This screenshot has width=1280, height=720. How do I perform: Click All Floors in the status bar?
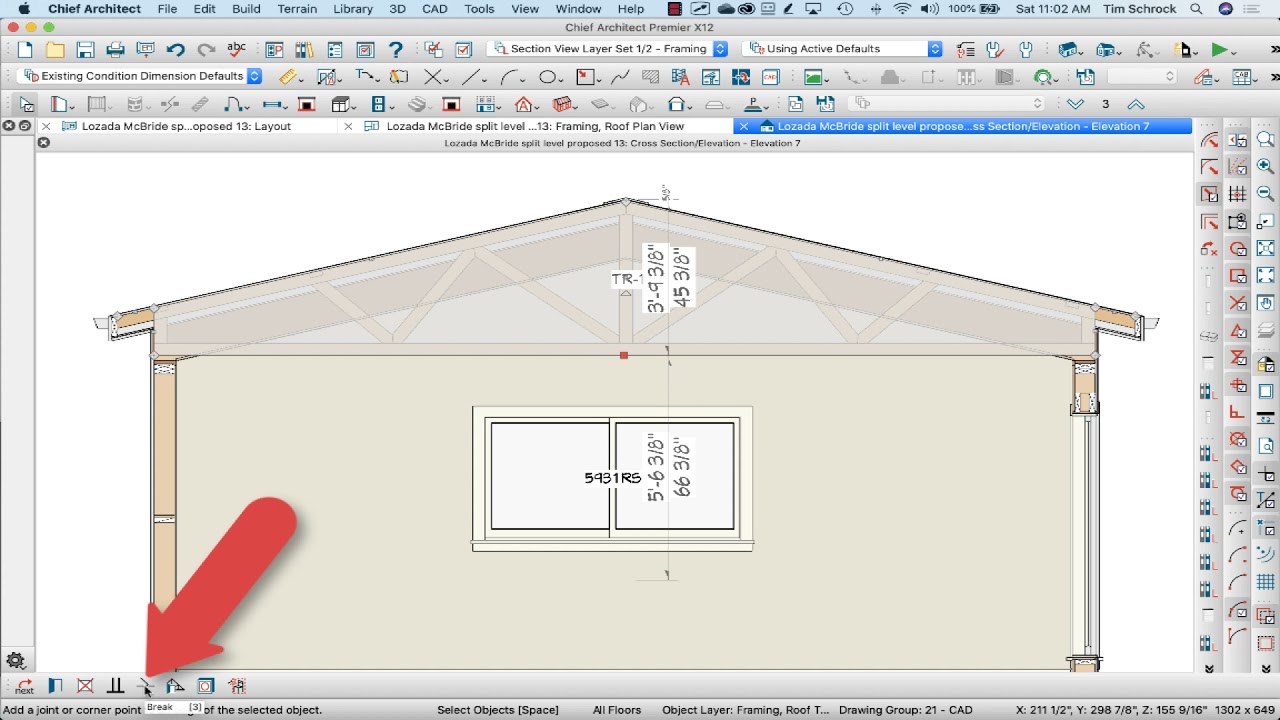click(617, 710)
